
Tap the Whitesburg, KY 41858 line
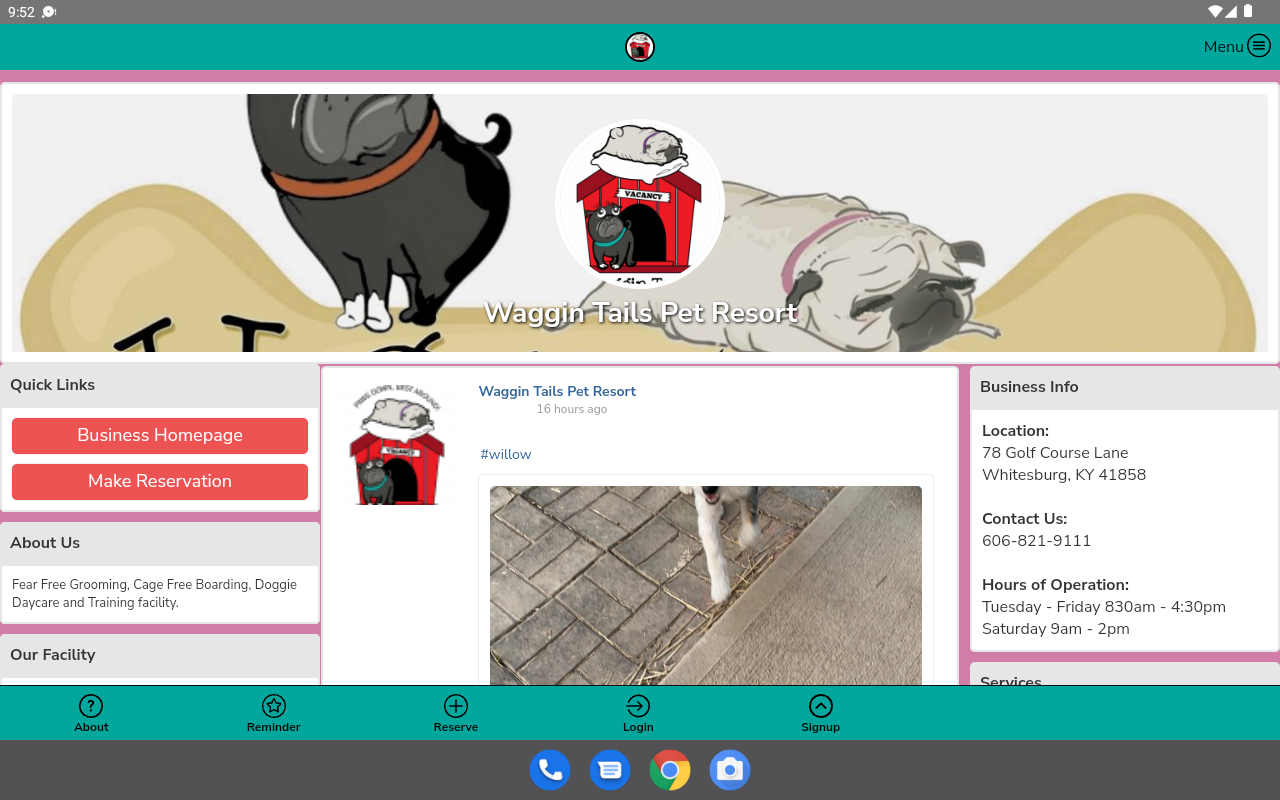point(1064,475)
